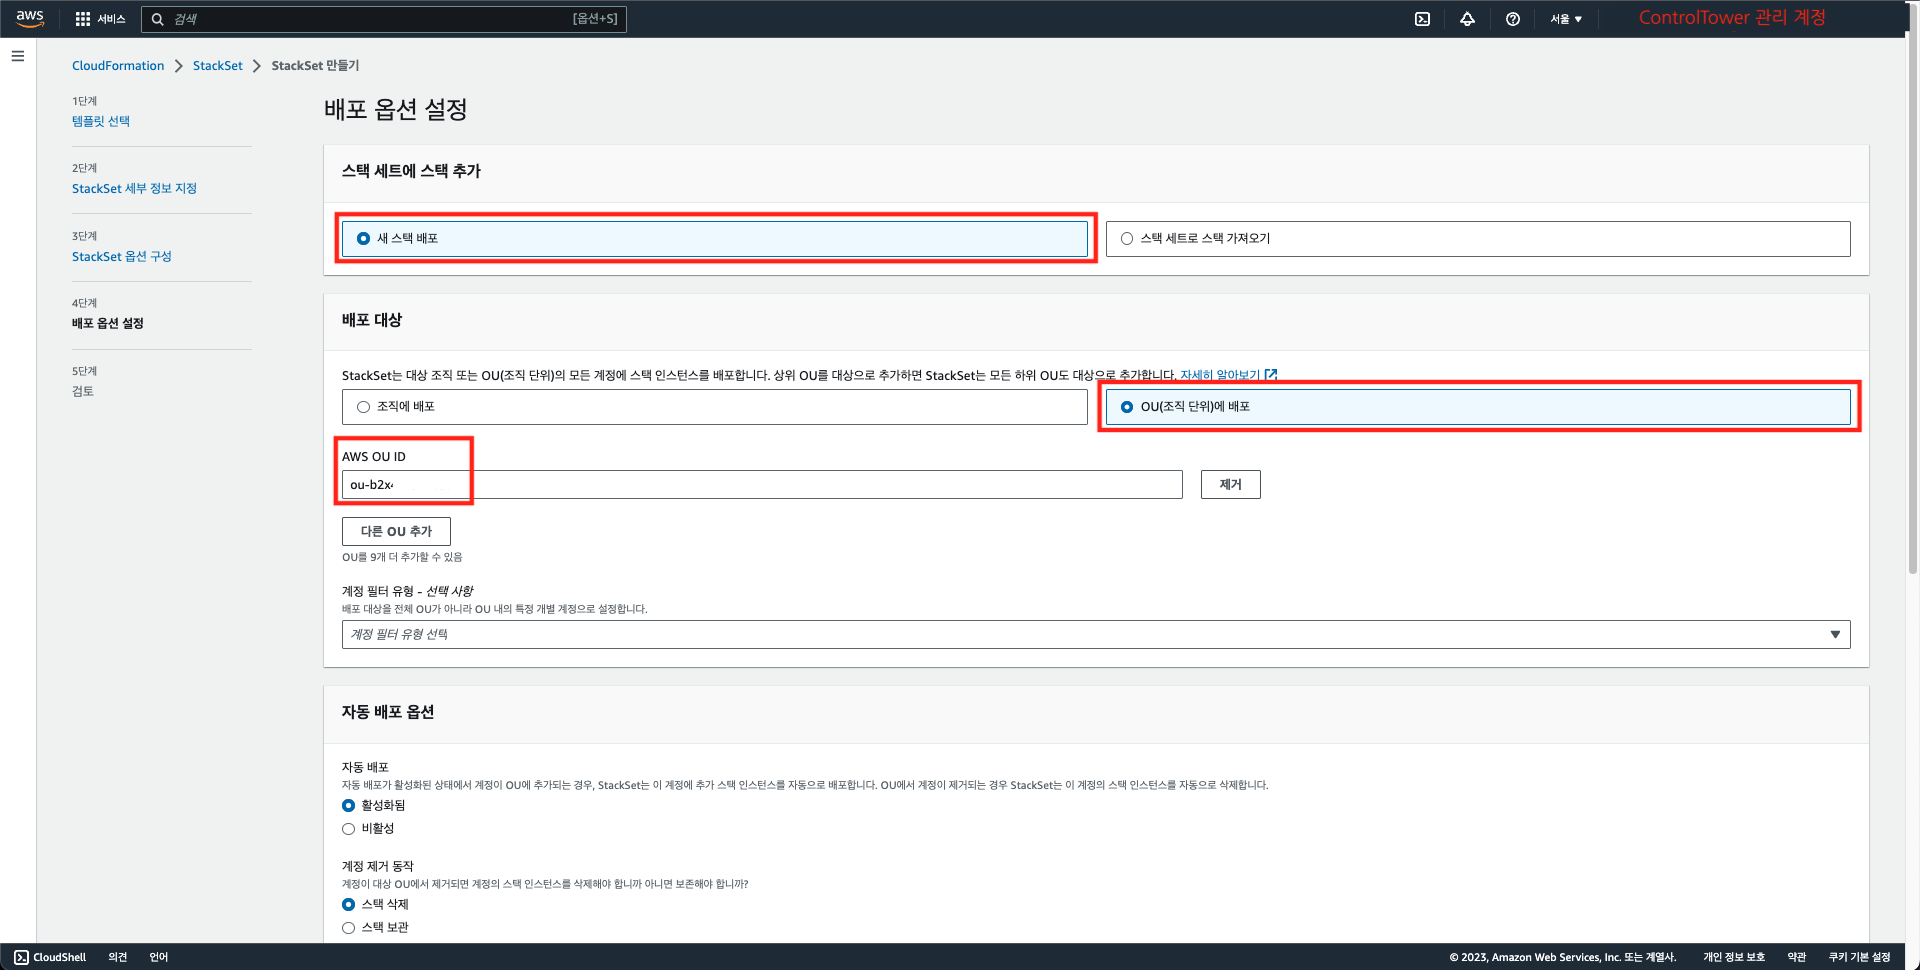Open the notifications bell icon
The height and width of the screenshot is (970, 1920).
(1467, 19)
